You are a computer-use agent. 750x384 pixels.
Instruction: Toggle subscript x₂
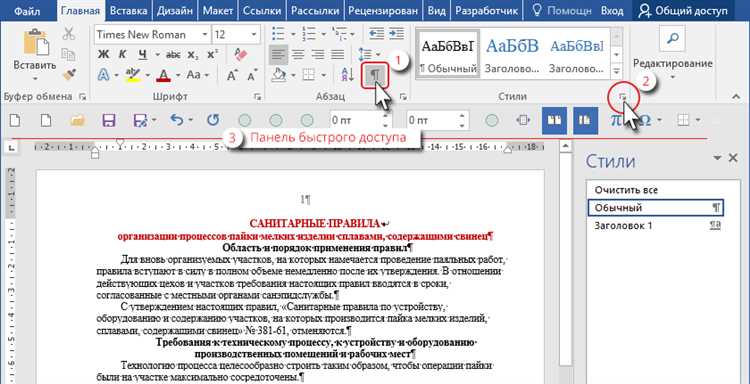point(193,55)
